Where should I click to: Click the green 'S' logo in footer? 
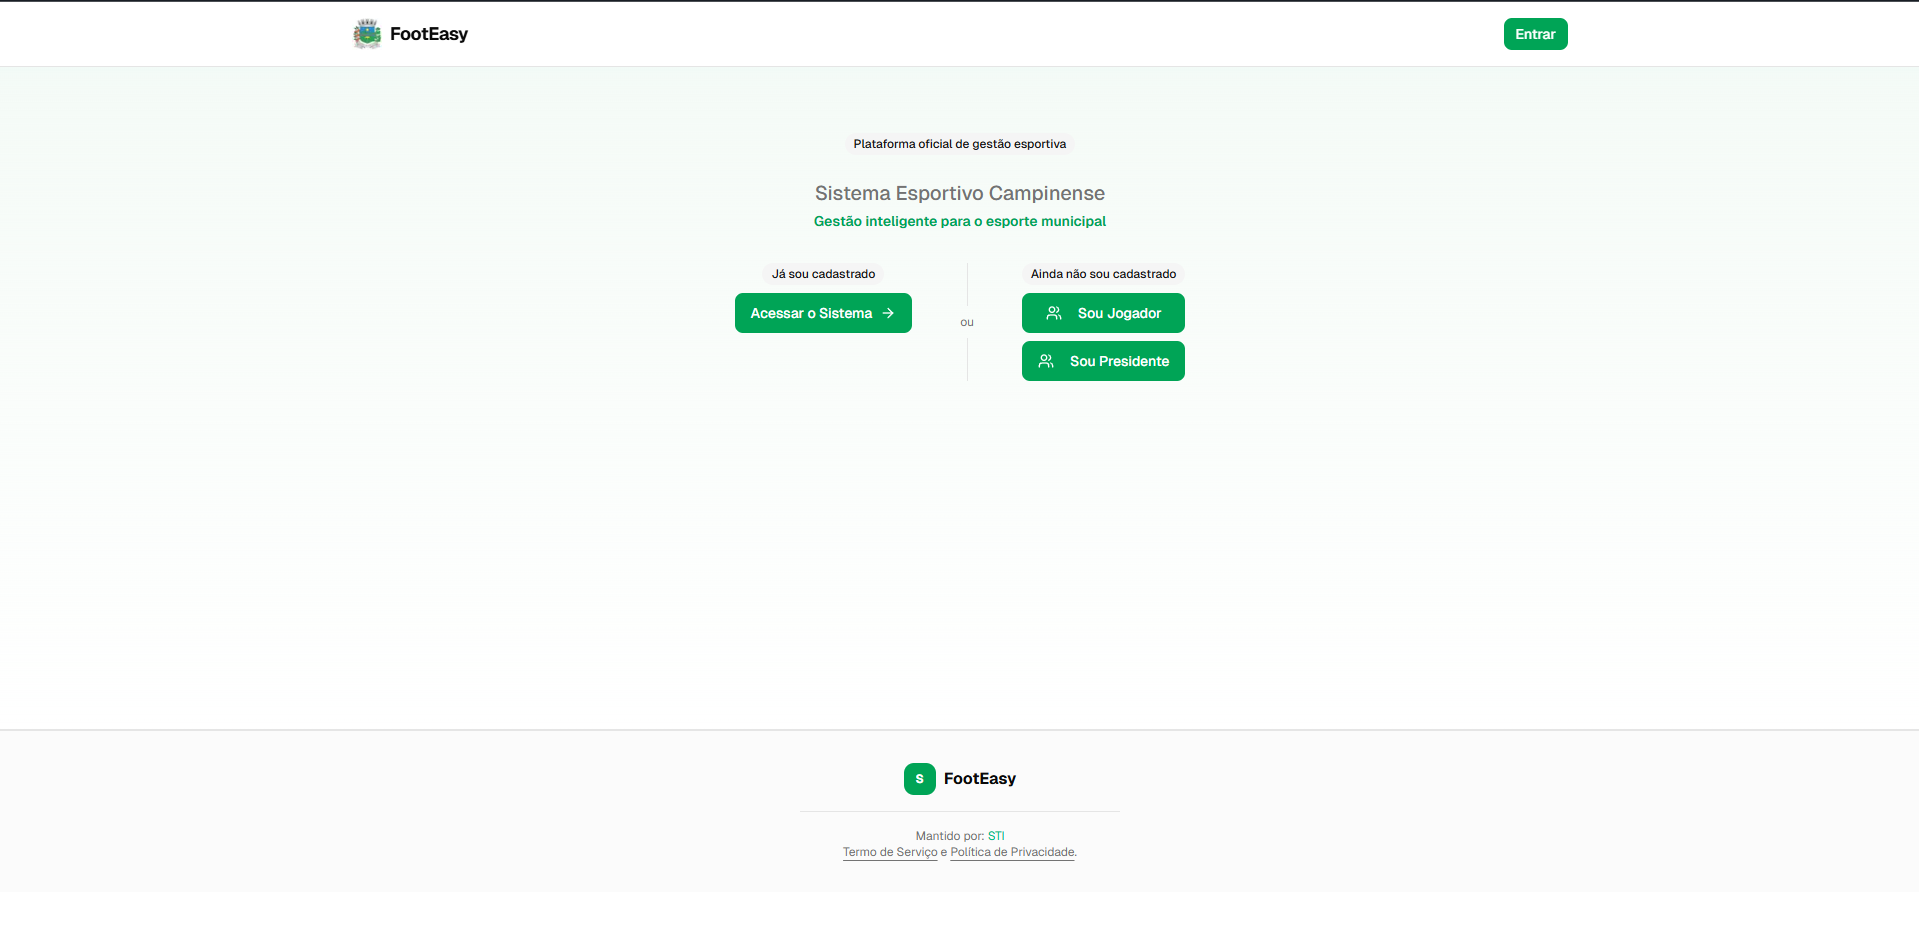click(919, 779)
